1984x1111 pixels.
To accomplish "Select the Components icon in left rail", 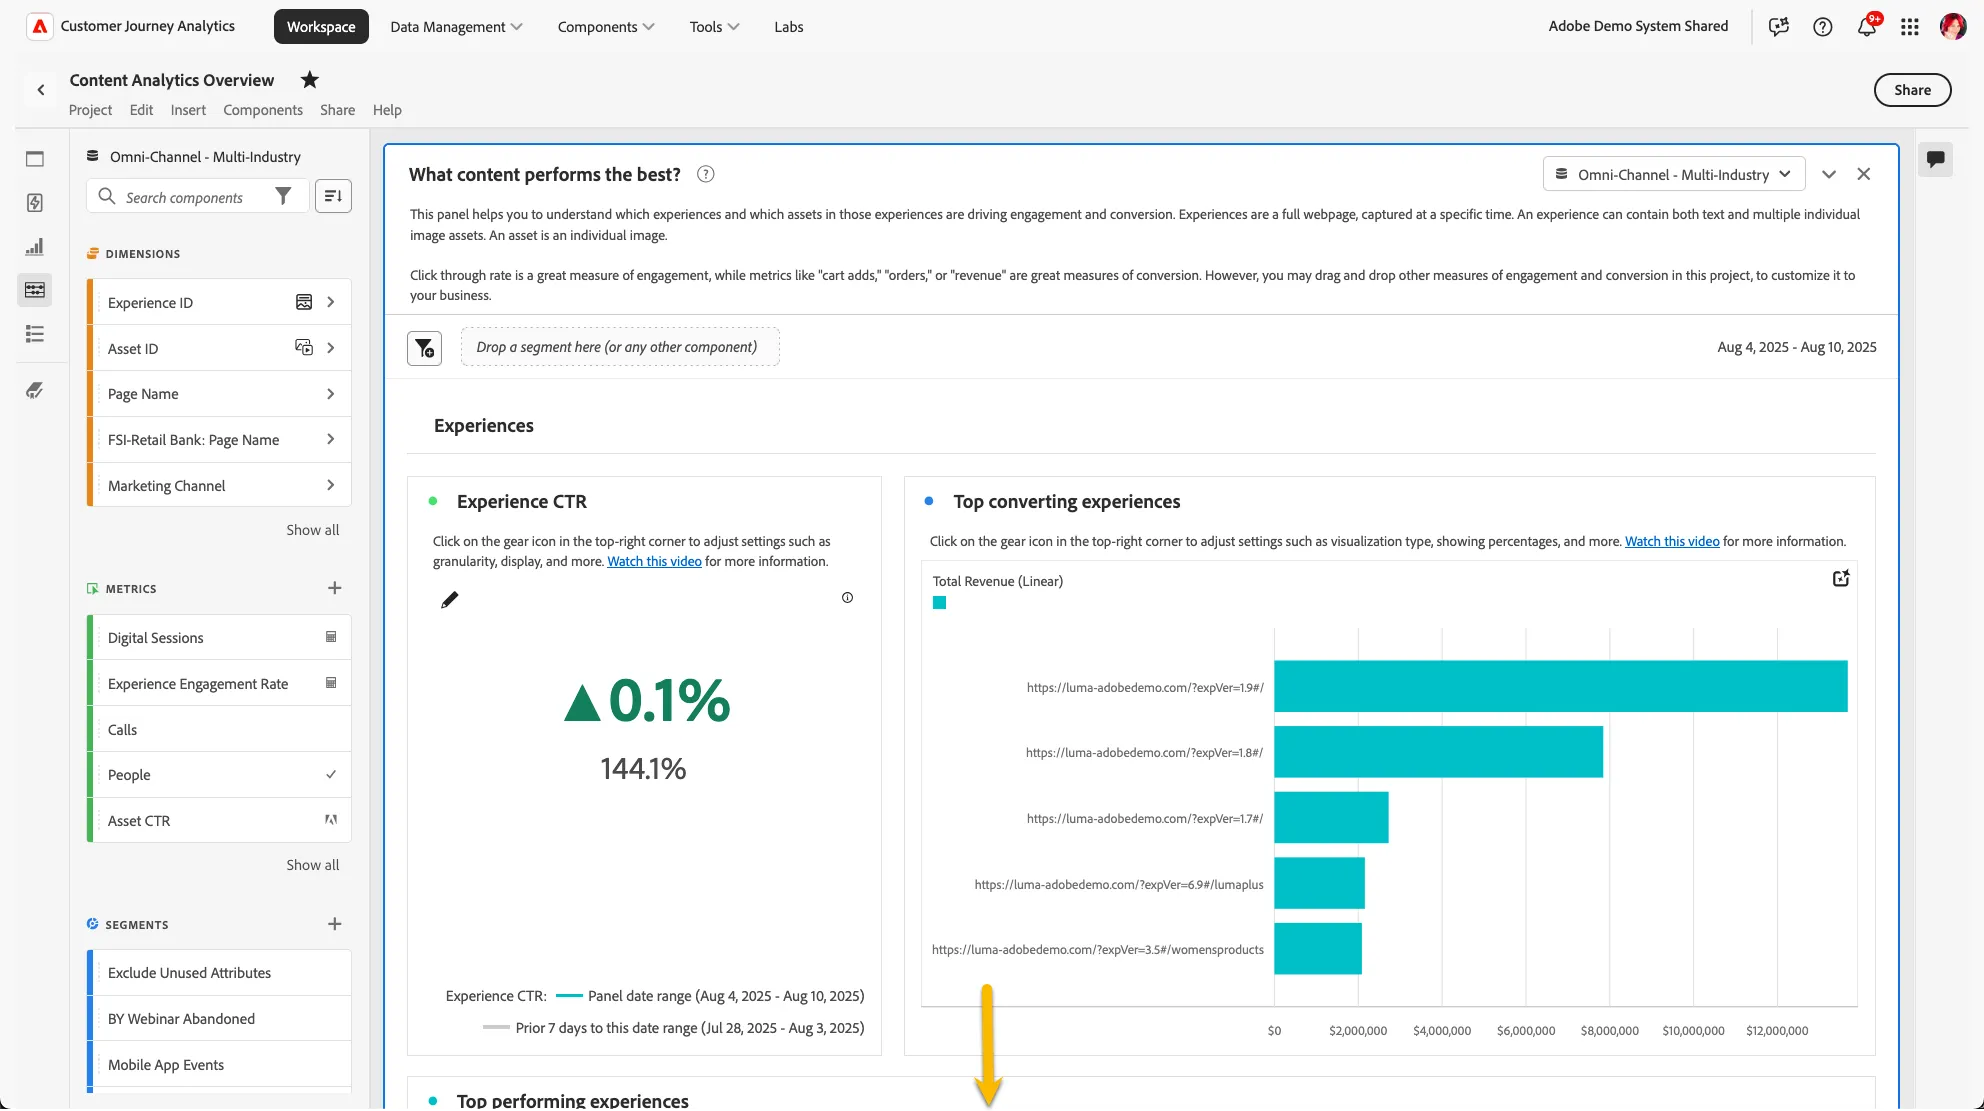I will tap(35, 290).
